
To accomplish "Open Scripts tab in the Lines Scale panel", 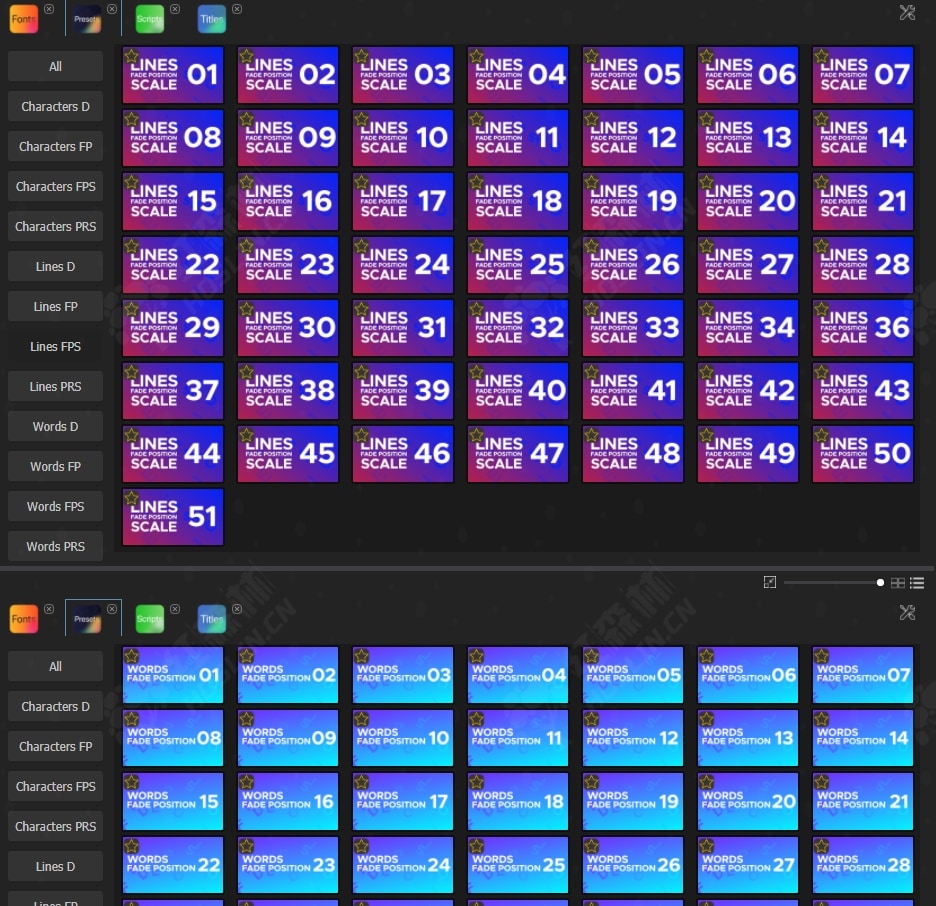I will click(149, 19).
